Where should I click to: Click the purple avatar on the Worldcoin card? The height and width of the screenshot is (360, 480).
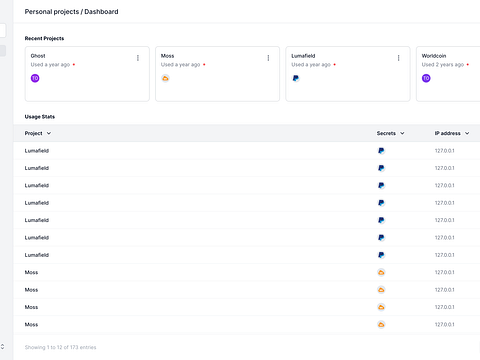(x=426, y=78)
